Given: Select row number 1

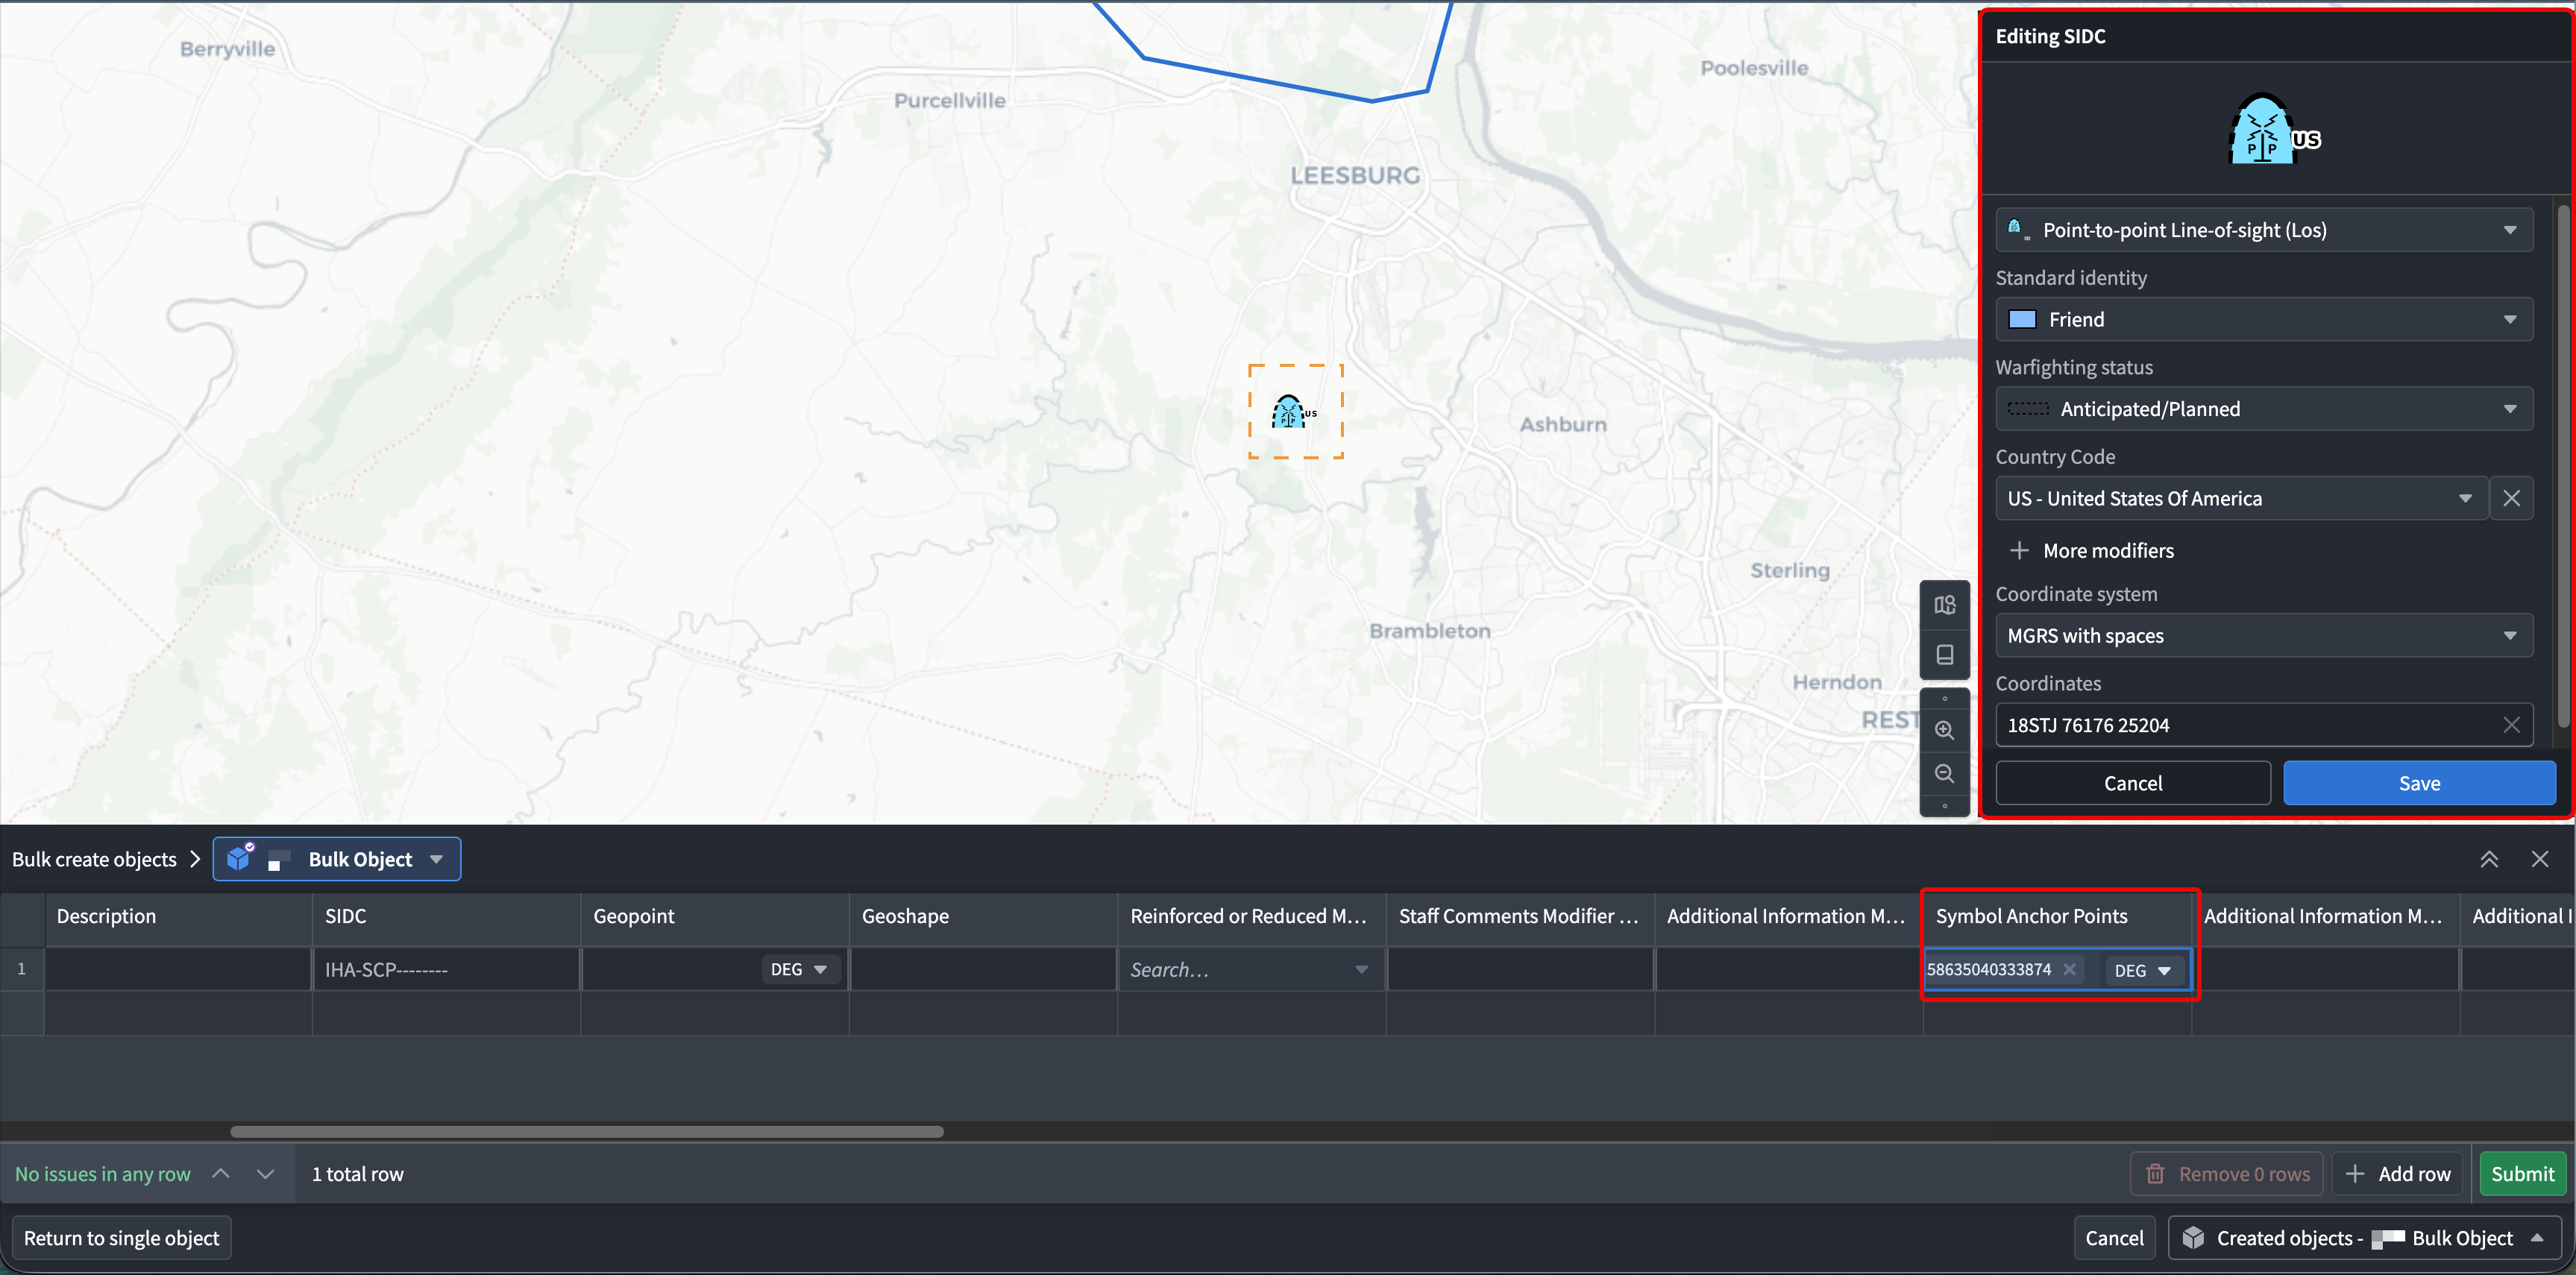Looking at the screenshot, I should 22,969.
